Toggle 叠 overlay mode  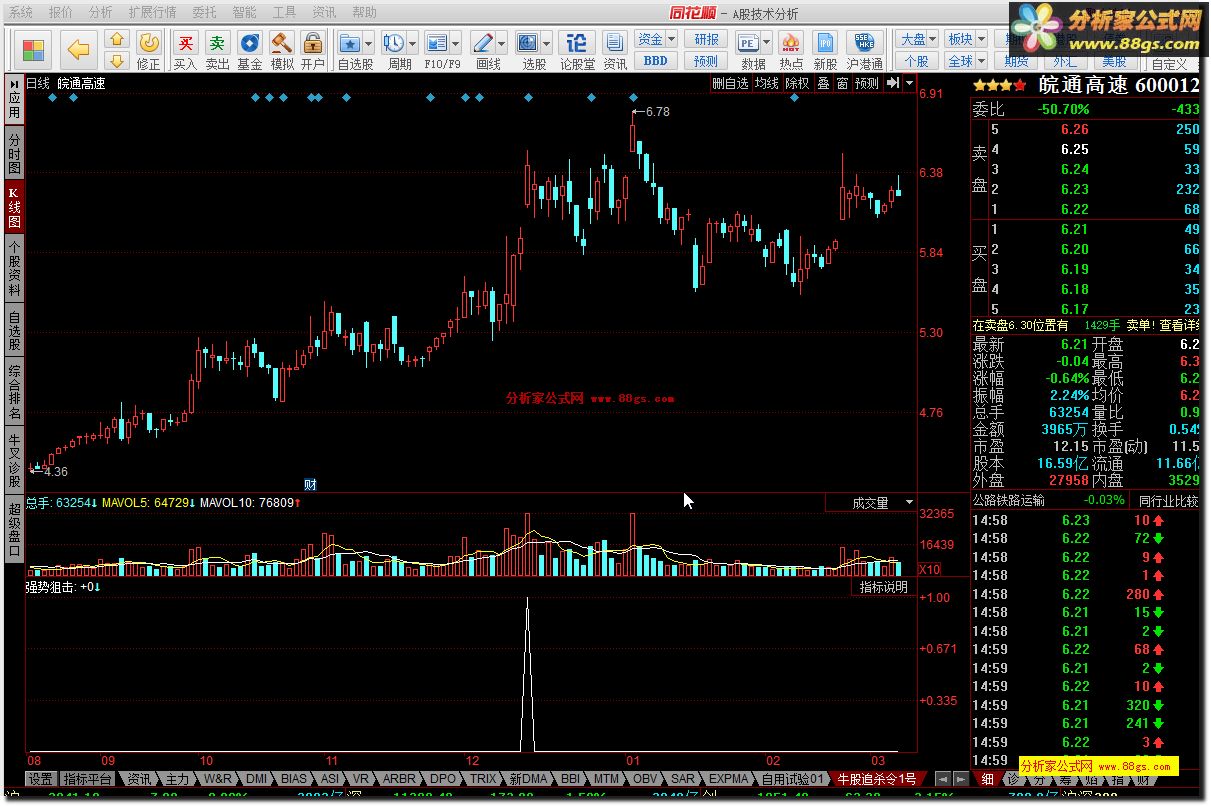click(823, 84)
